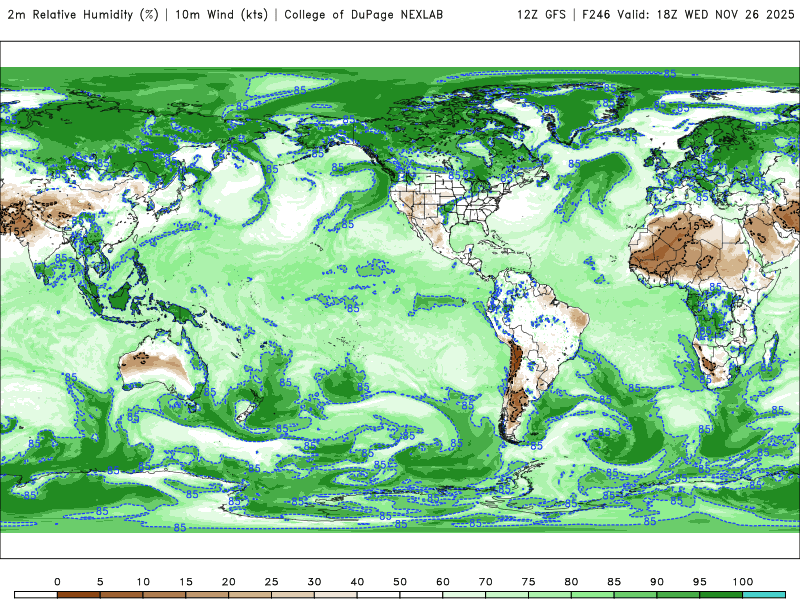
Task: Click the legend label '10'
Action: pos(143,582)
